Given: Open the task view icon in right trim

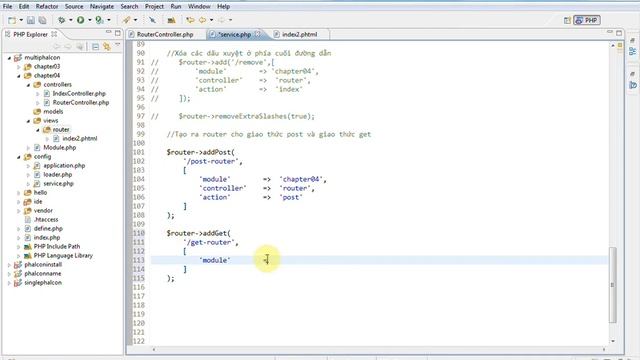Looking at the screenshot, I should 633,85.
